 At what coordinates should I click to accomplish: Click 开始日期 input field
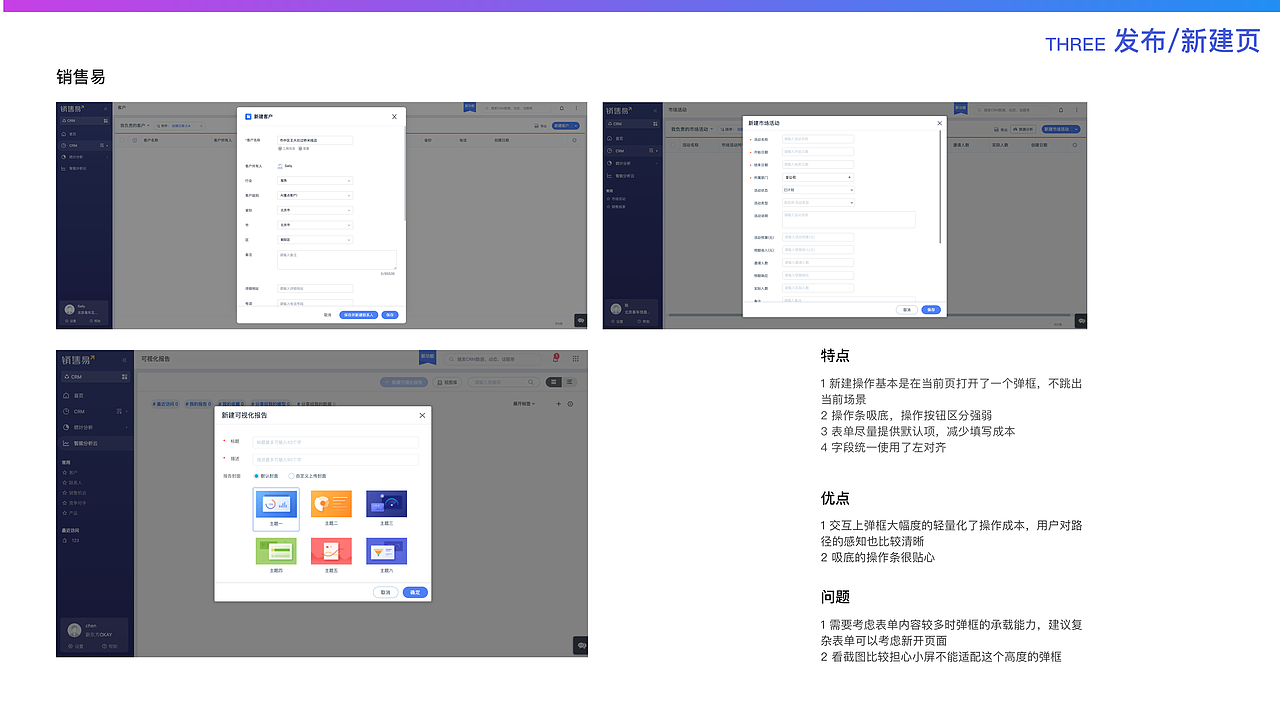coord(818,152)
